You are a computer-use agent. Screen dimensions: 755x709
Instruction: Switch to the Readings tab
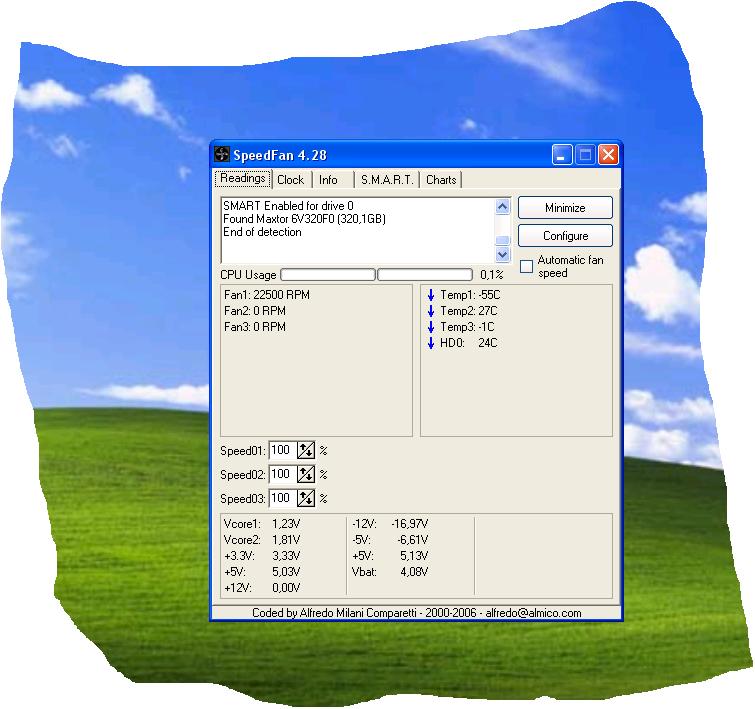click(243, 178)
